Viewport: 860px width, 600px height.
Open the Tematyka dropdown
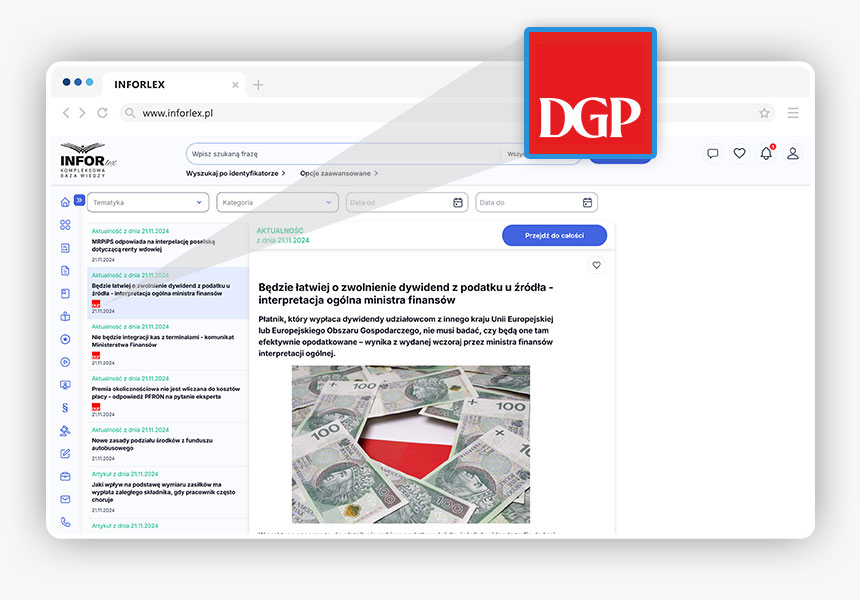[148, 202]
